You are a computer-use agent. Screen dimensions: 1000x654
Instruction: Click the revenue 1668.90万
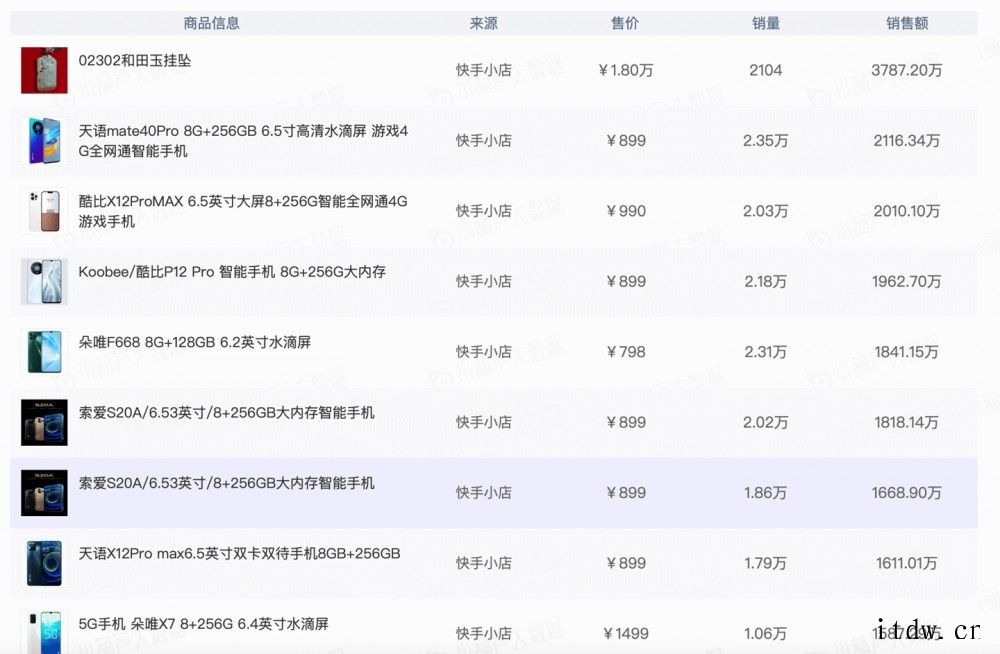(907, 493)
